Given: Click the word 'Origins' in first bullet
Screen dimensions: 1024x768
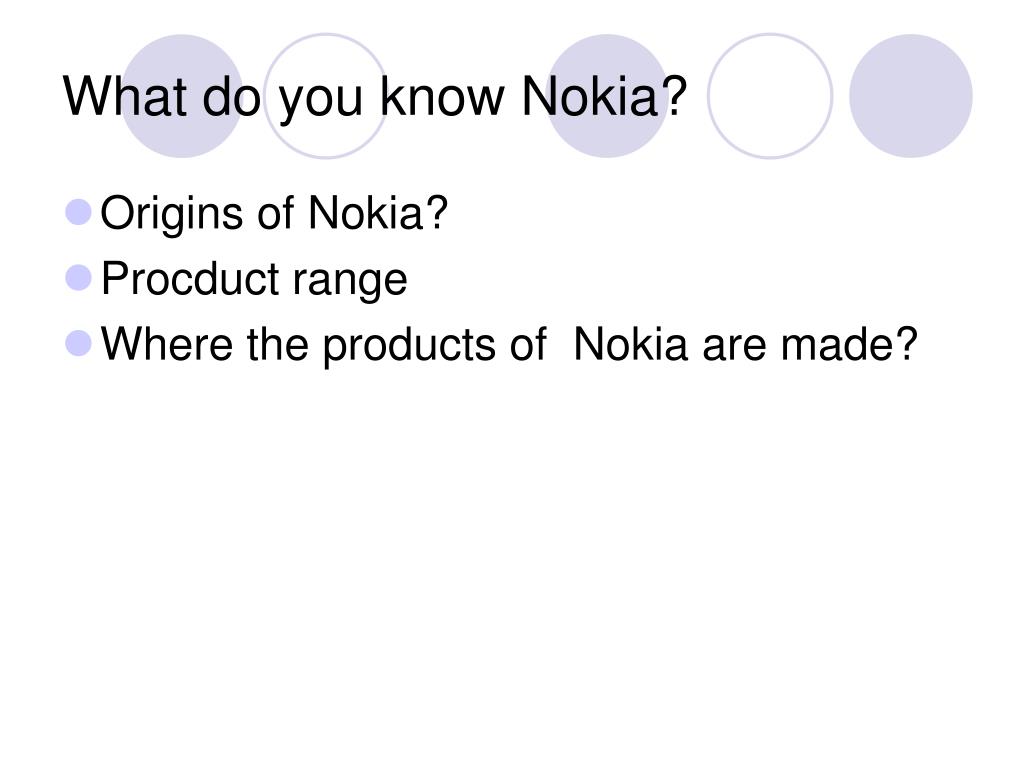Looking at the screenshot, I should 171,215.
